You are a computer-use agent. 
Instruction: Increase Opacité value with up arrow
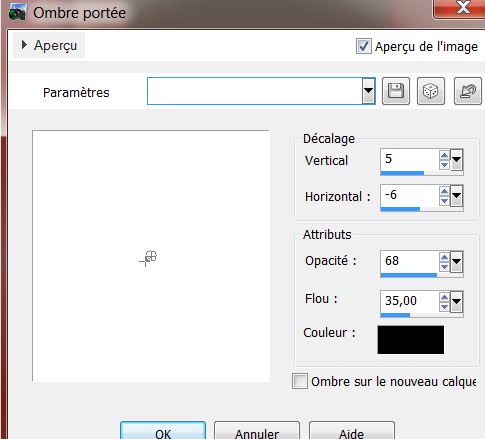444,257
